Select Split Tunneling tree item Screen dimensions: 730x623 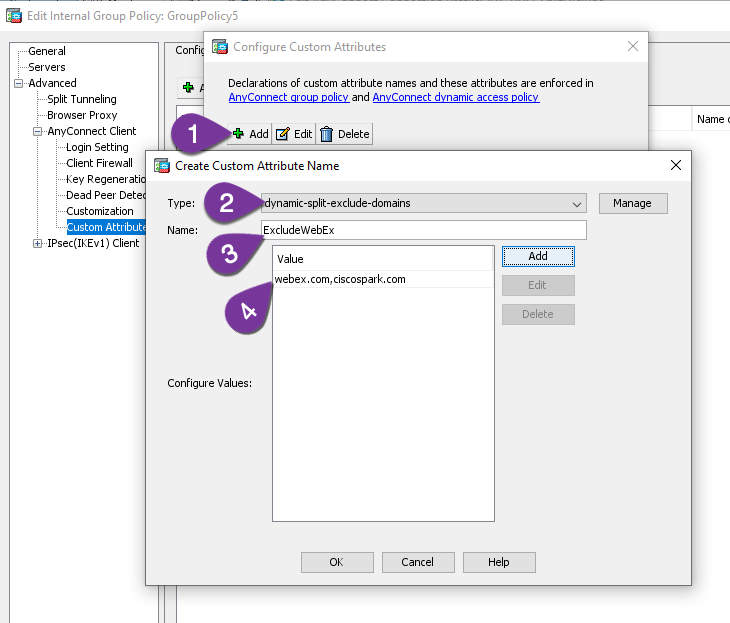coord(82,99)
